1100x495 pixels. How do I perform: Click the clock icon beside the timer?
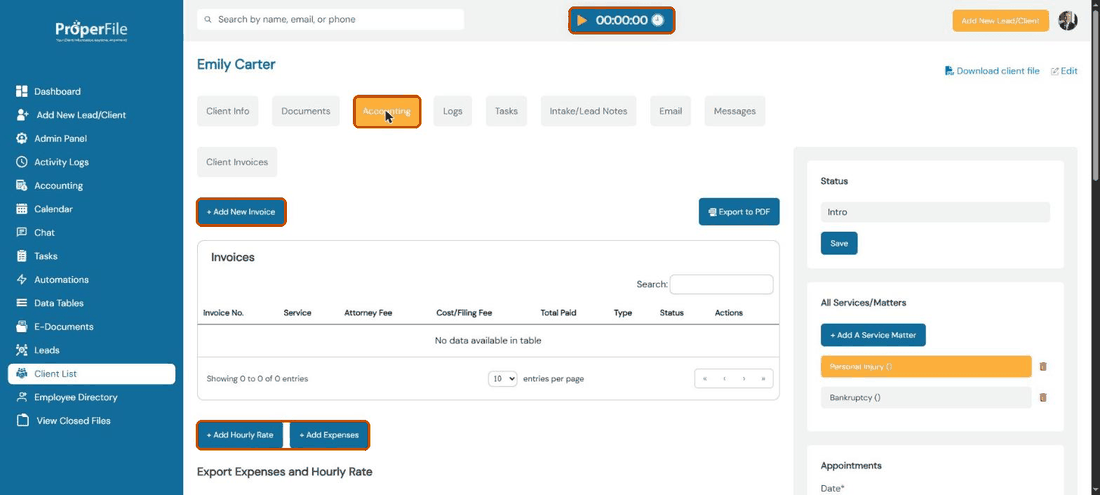click(x=657, y=20)
